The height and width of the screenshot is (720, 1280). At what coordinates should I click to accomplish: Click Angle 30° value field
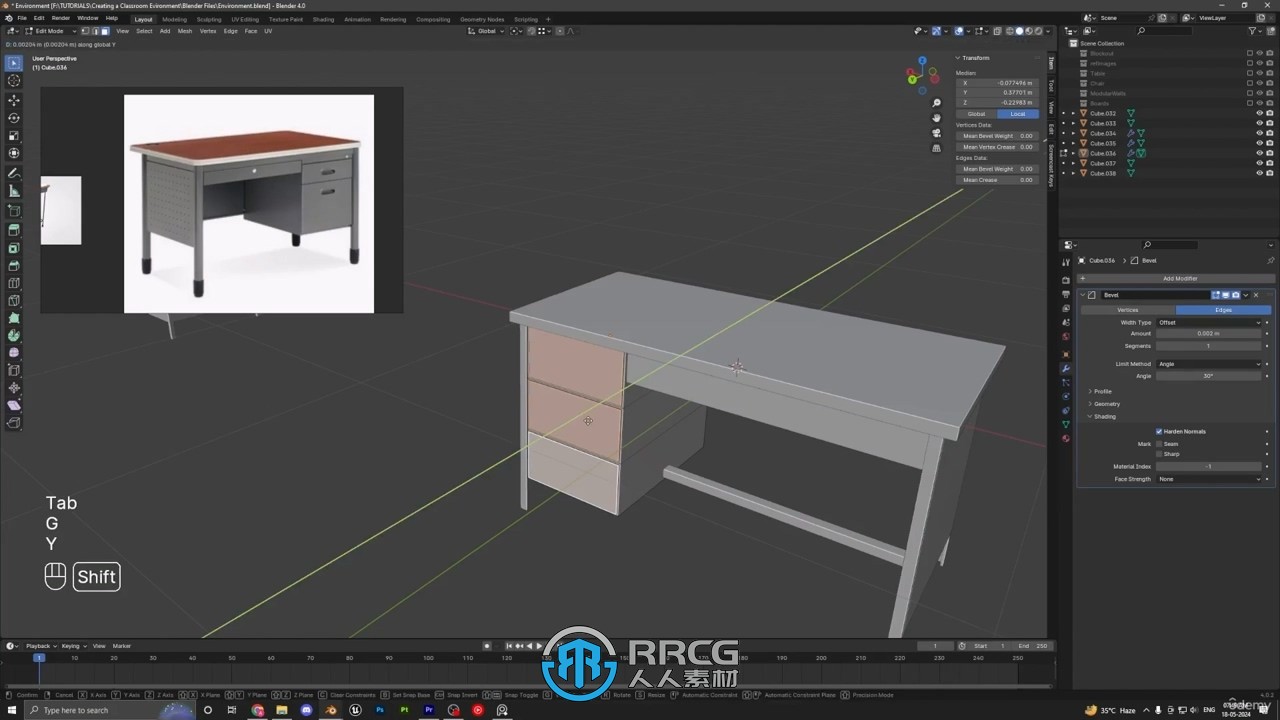click(x=1209, y=376)
